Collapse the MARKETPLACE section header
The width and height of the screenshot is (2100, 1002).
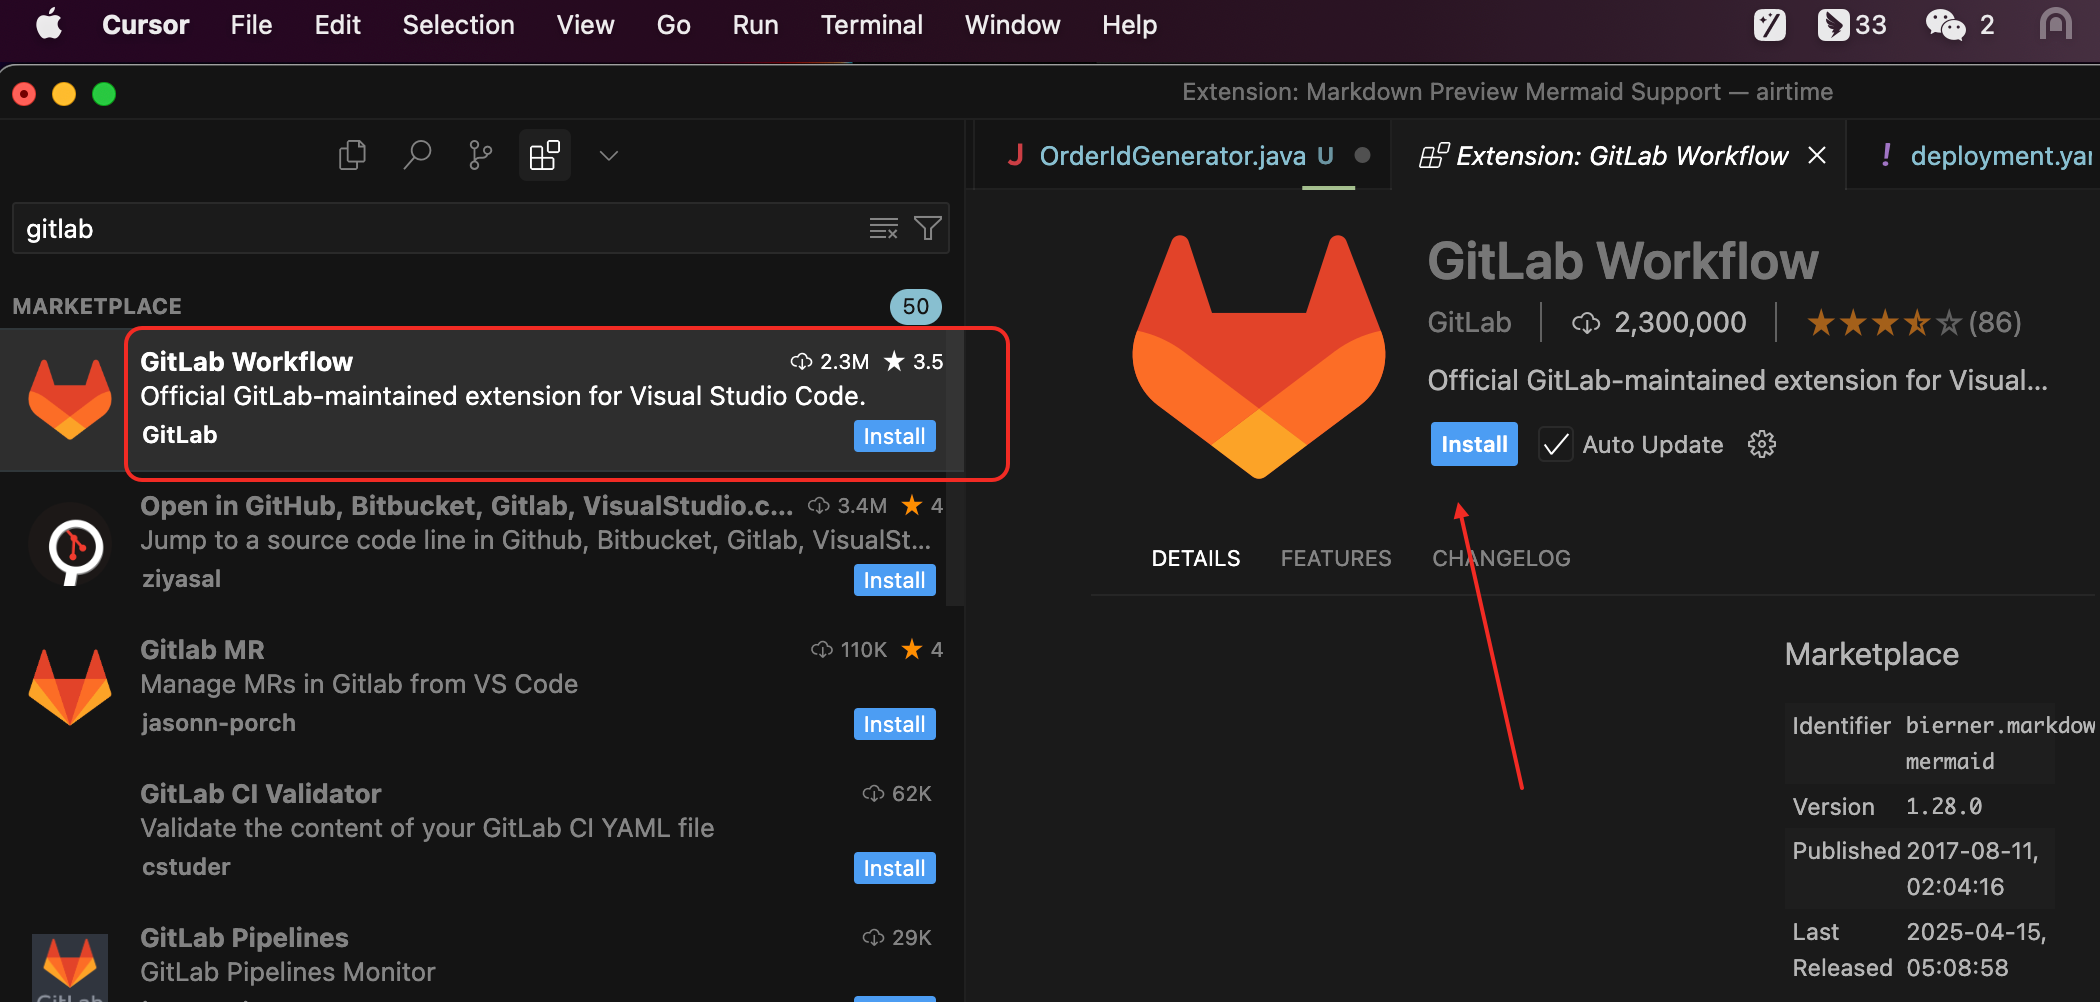pyautogui.click(x=97, y=306)
